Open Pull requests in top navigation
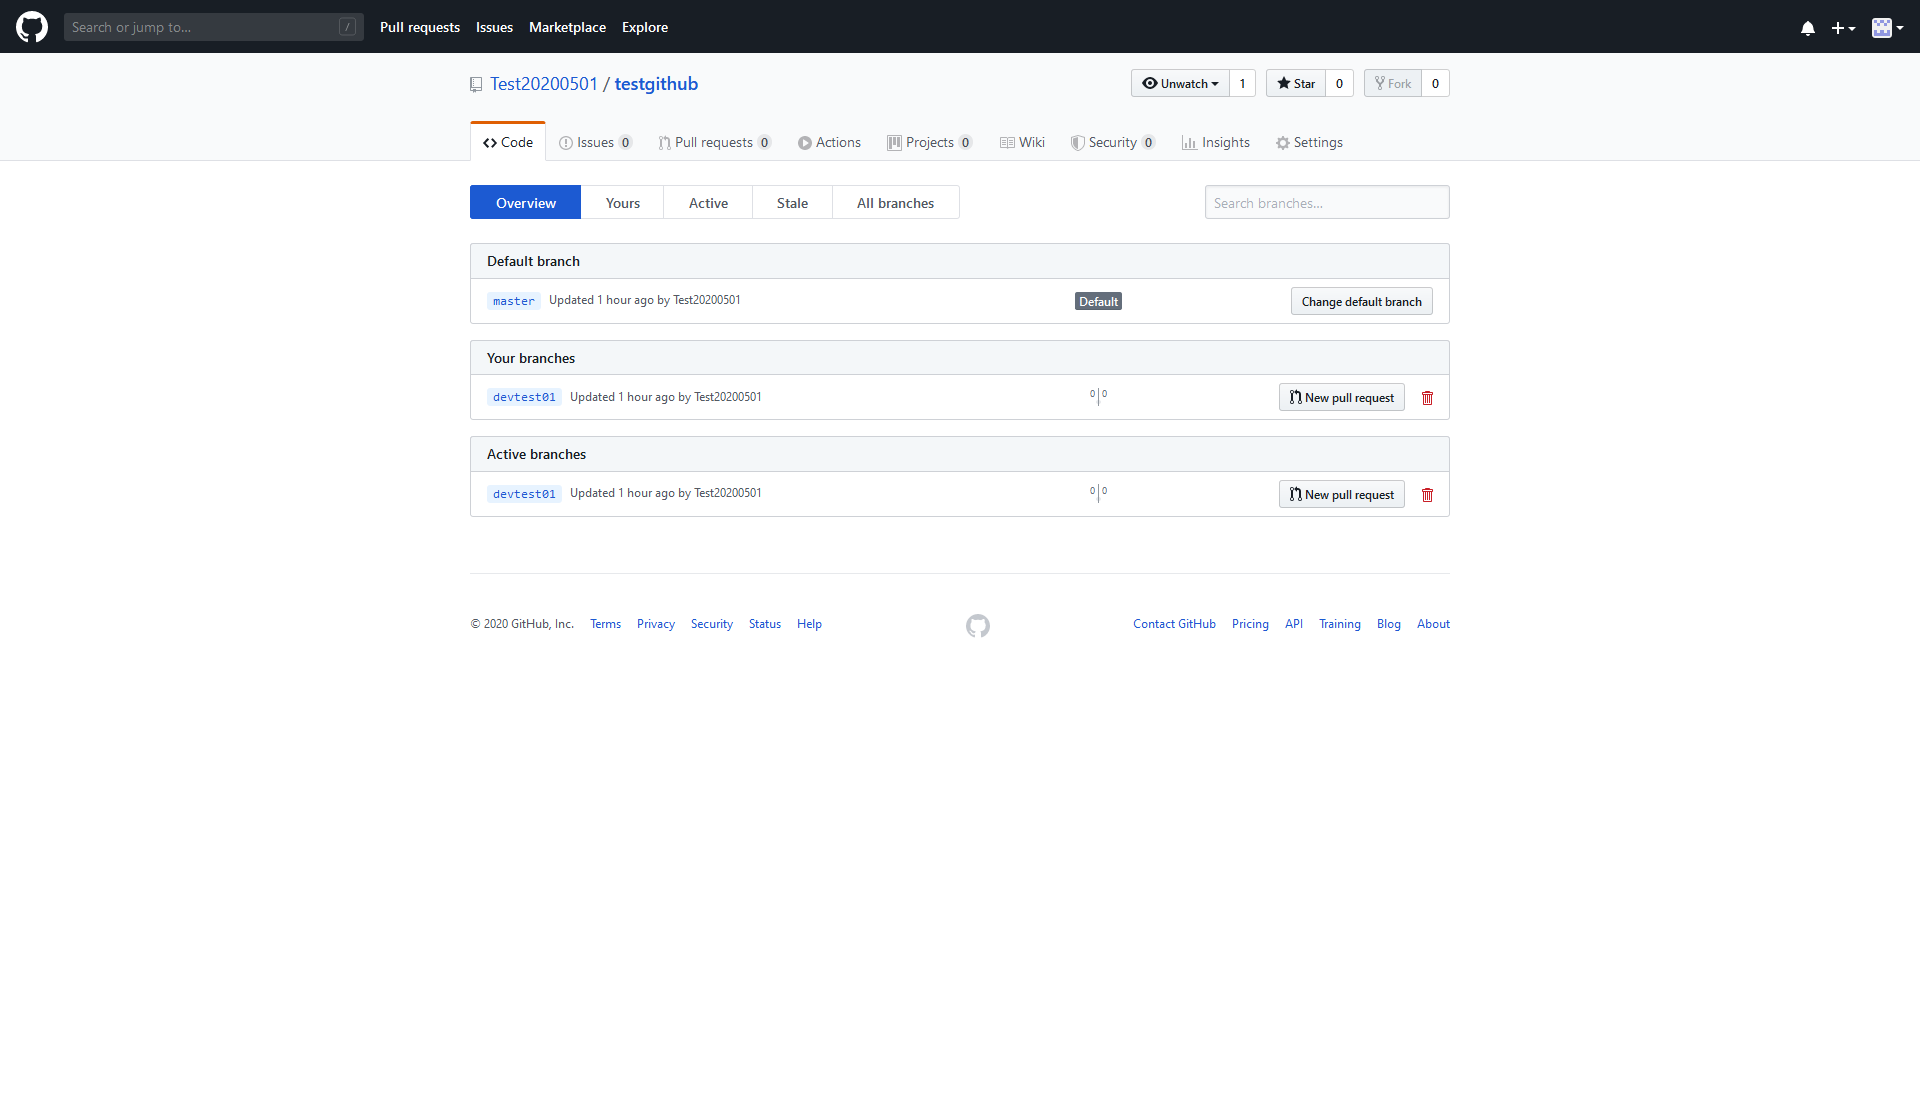Image resolution: width=1920 pixels, height=1098 pixels. pyautogui.click(x=420, y=27)
